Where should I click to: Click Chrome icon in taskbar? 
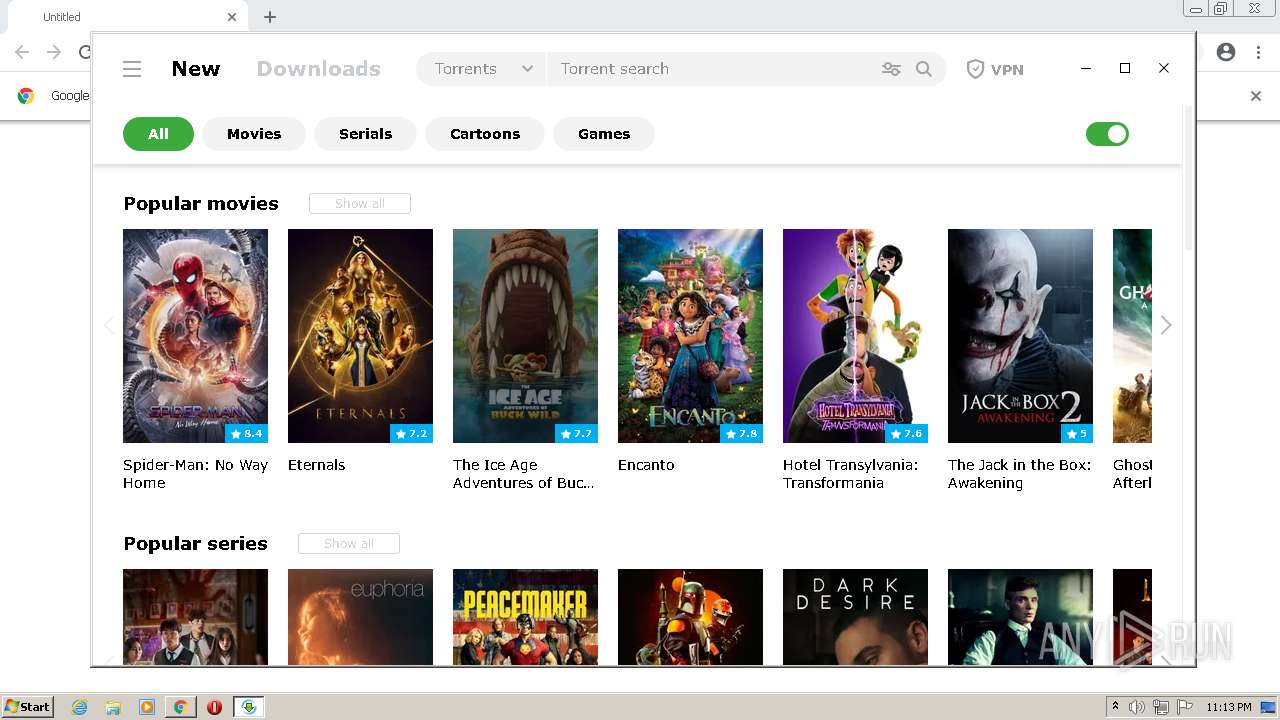click(180, 707)
